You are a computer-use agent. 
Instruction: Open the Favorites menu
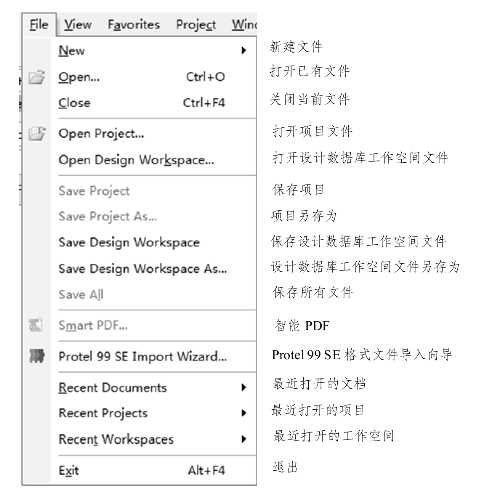click(134, 25)
